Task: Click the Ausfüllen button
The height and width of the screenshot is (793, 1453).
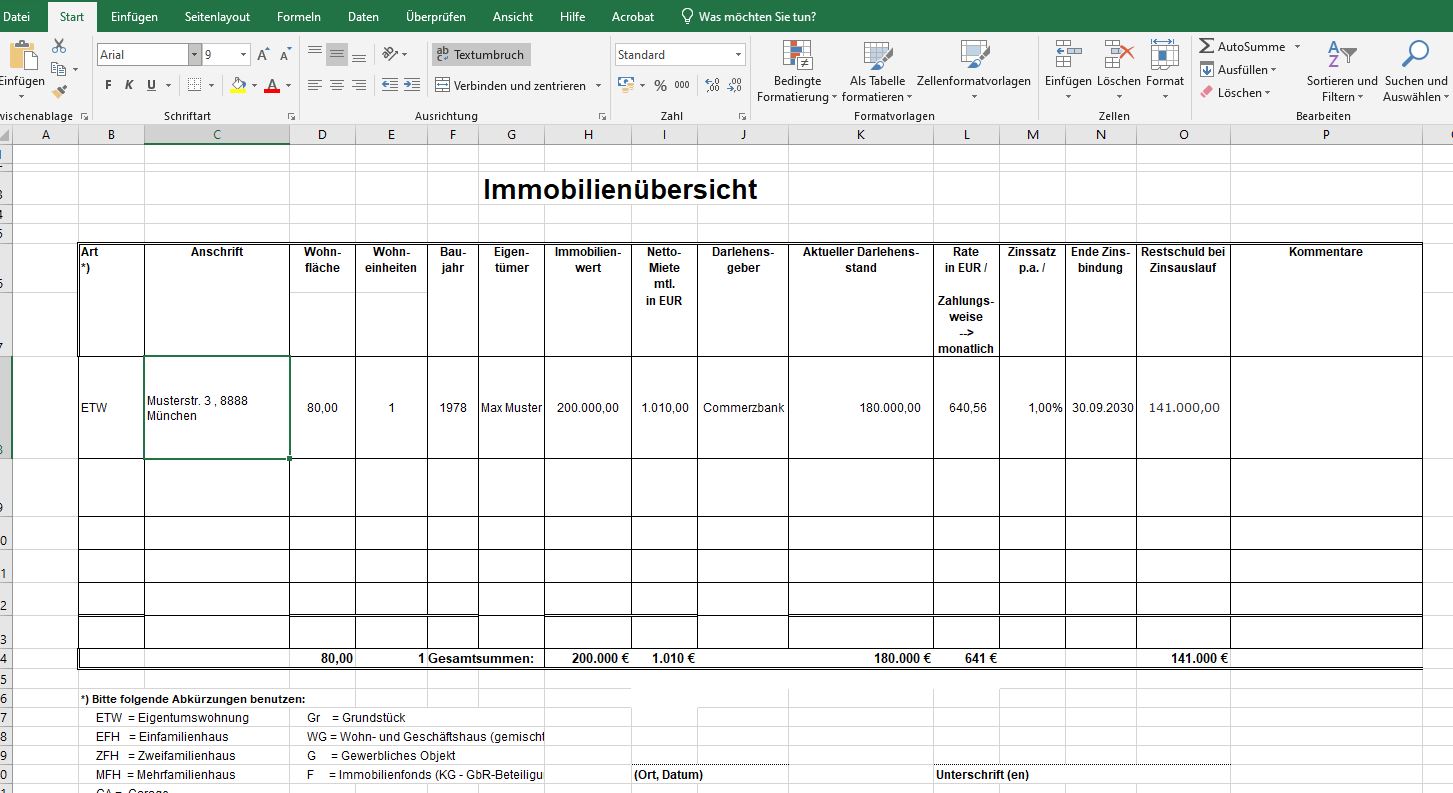Action: tap(1238, 70)
